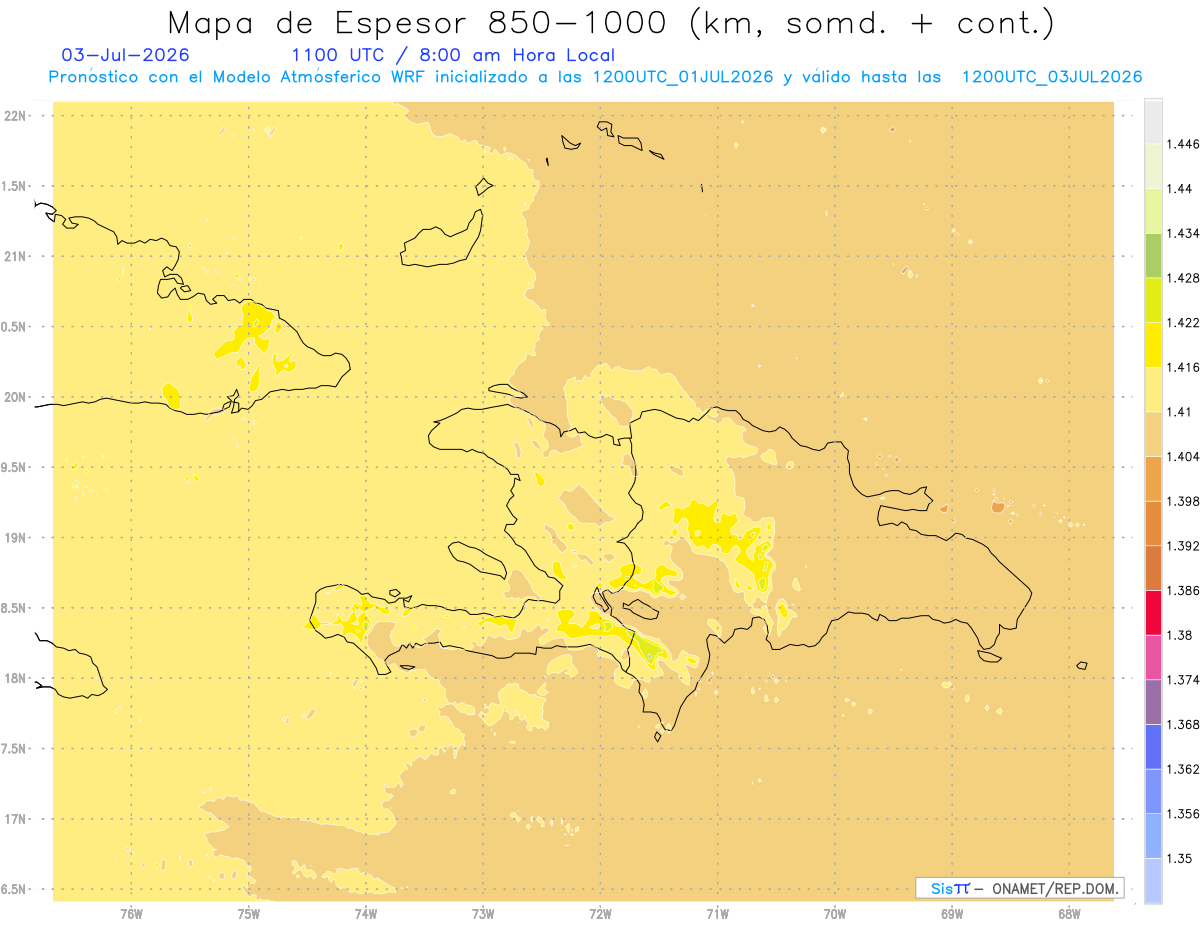Click legend value '1.398'
Screen dimensions: 1200x927
[1181, 501]
